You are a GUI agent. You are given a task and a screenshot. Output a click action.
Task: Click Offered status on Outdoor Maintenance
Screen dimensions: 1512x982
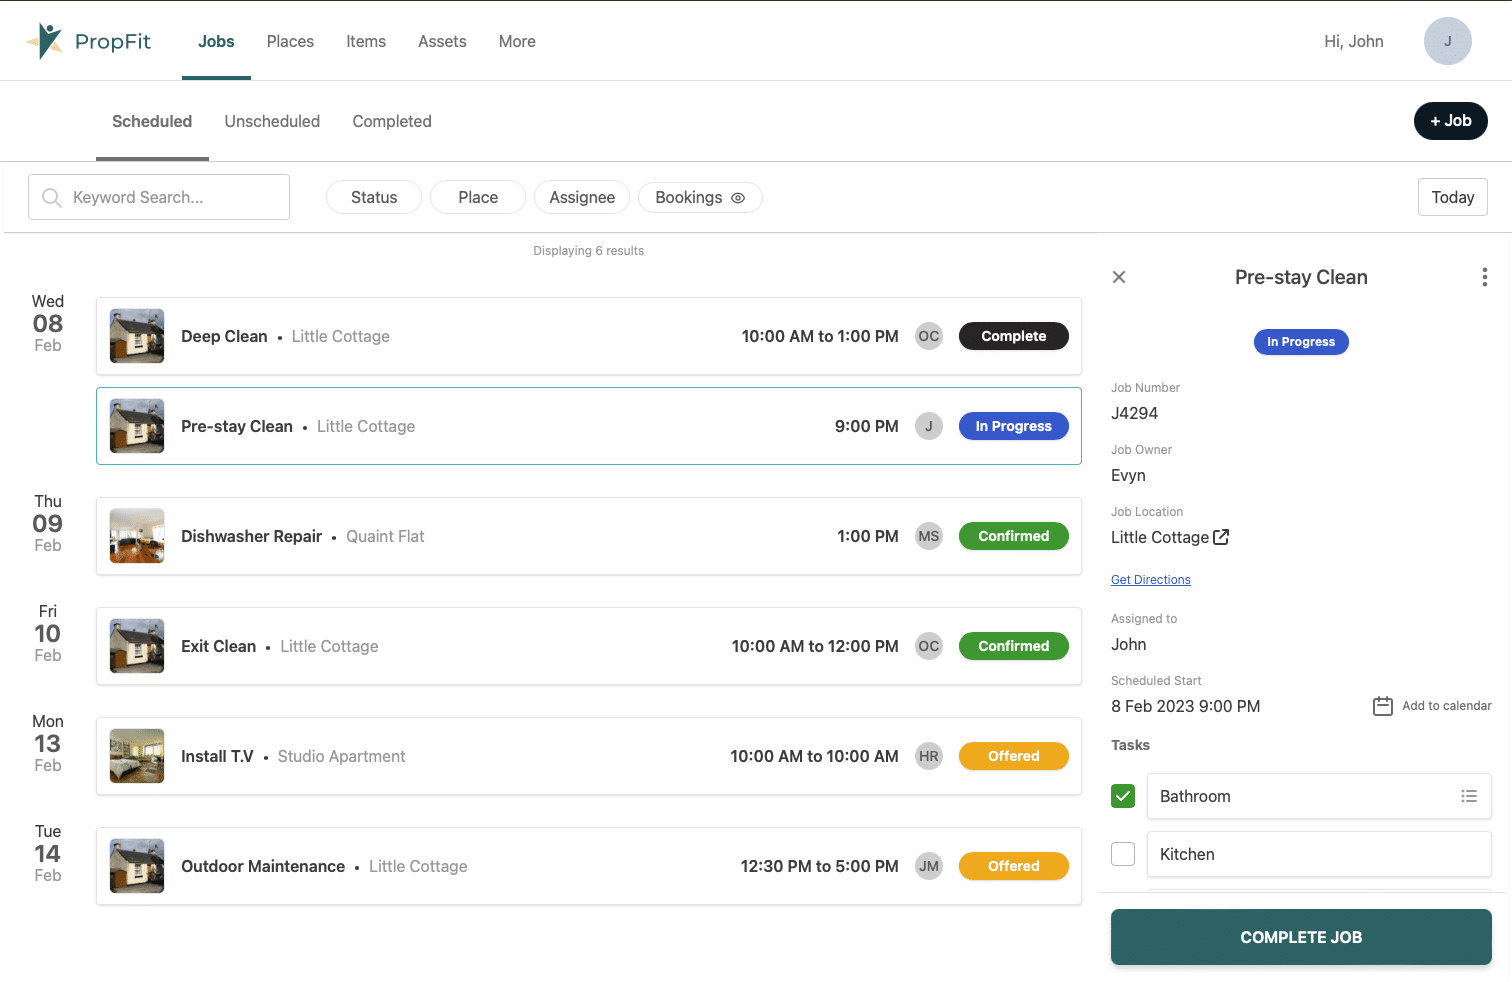click(1014, 866)
